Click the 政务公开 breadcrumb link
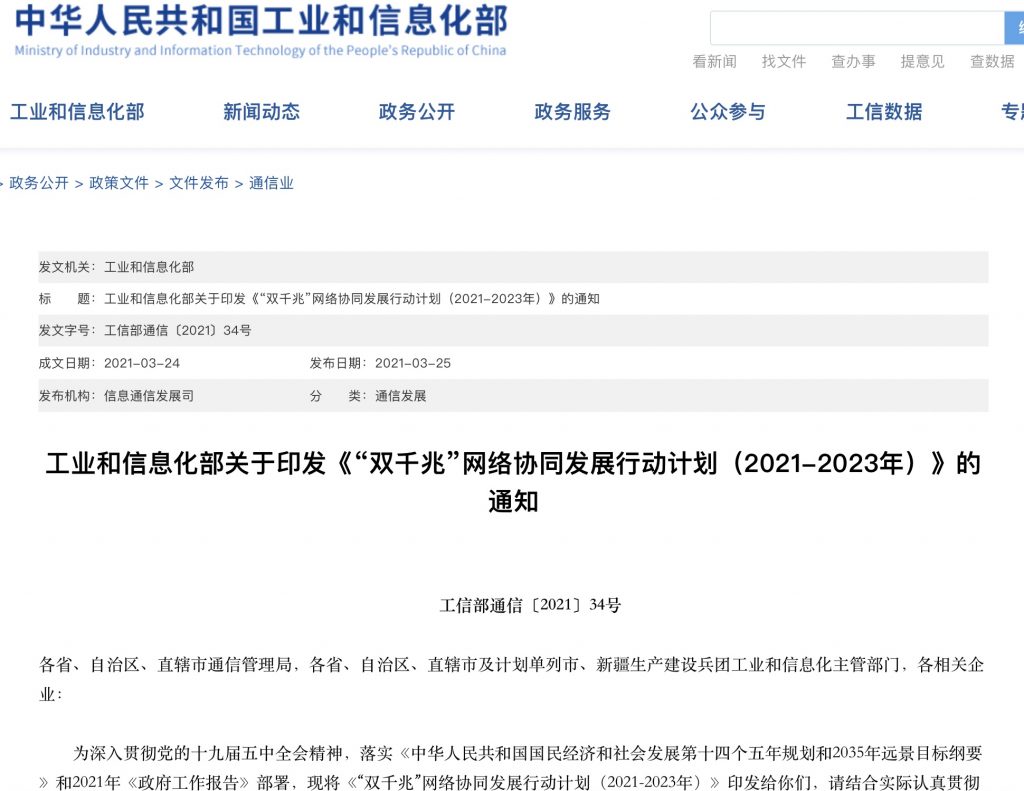This screenshot has width=1024, height=791. pos(39,183)
